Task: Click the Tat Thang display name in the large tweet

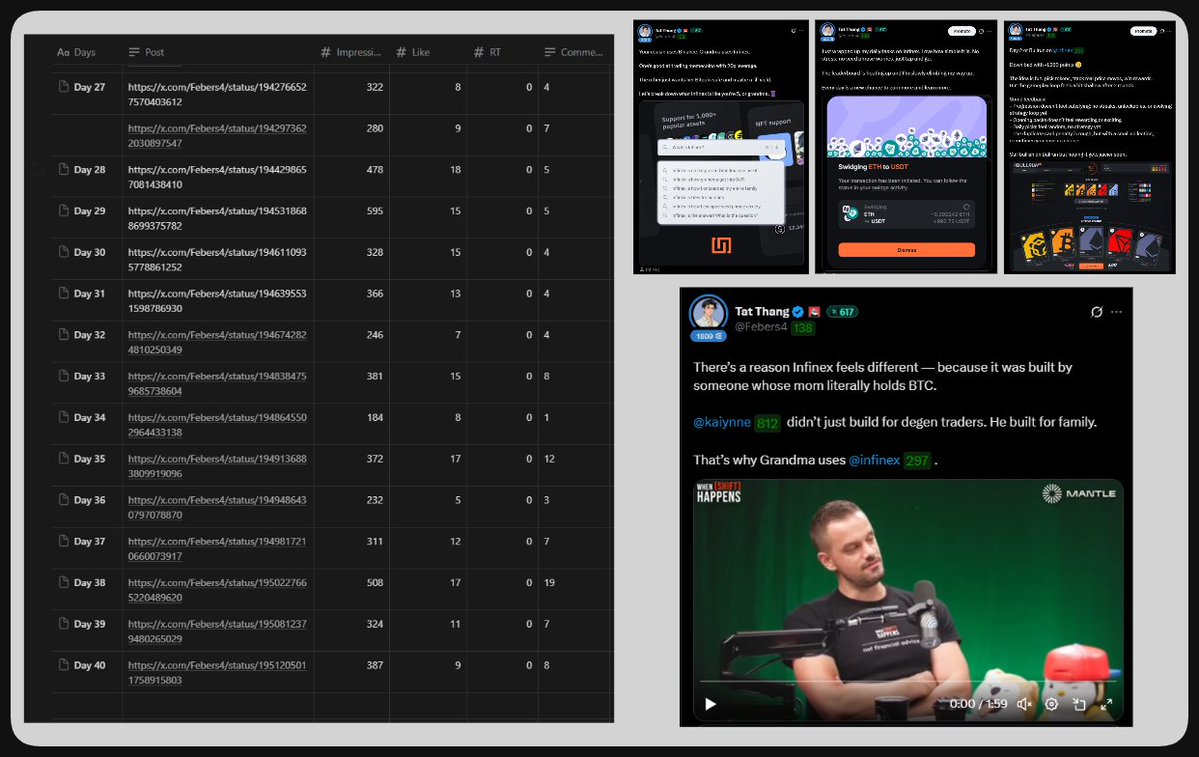Action: click(x=762, y=311)
